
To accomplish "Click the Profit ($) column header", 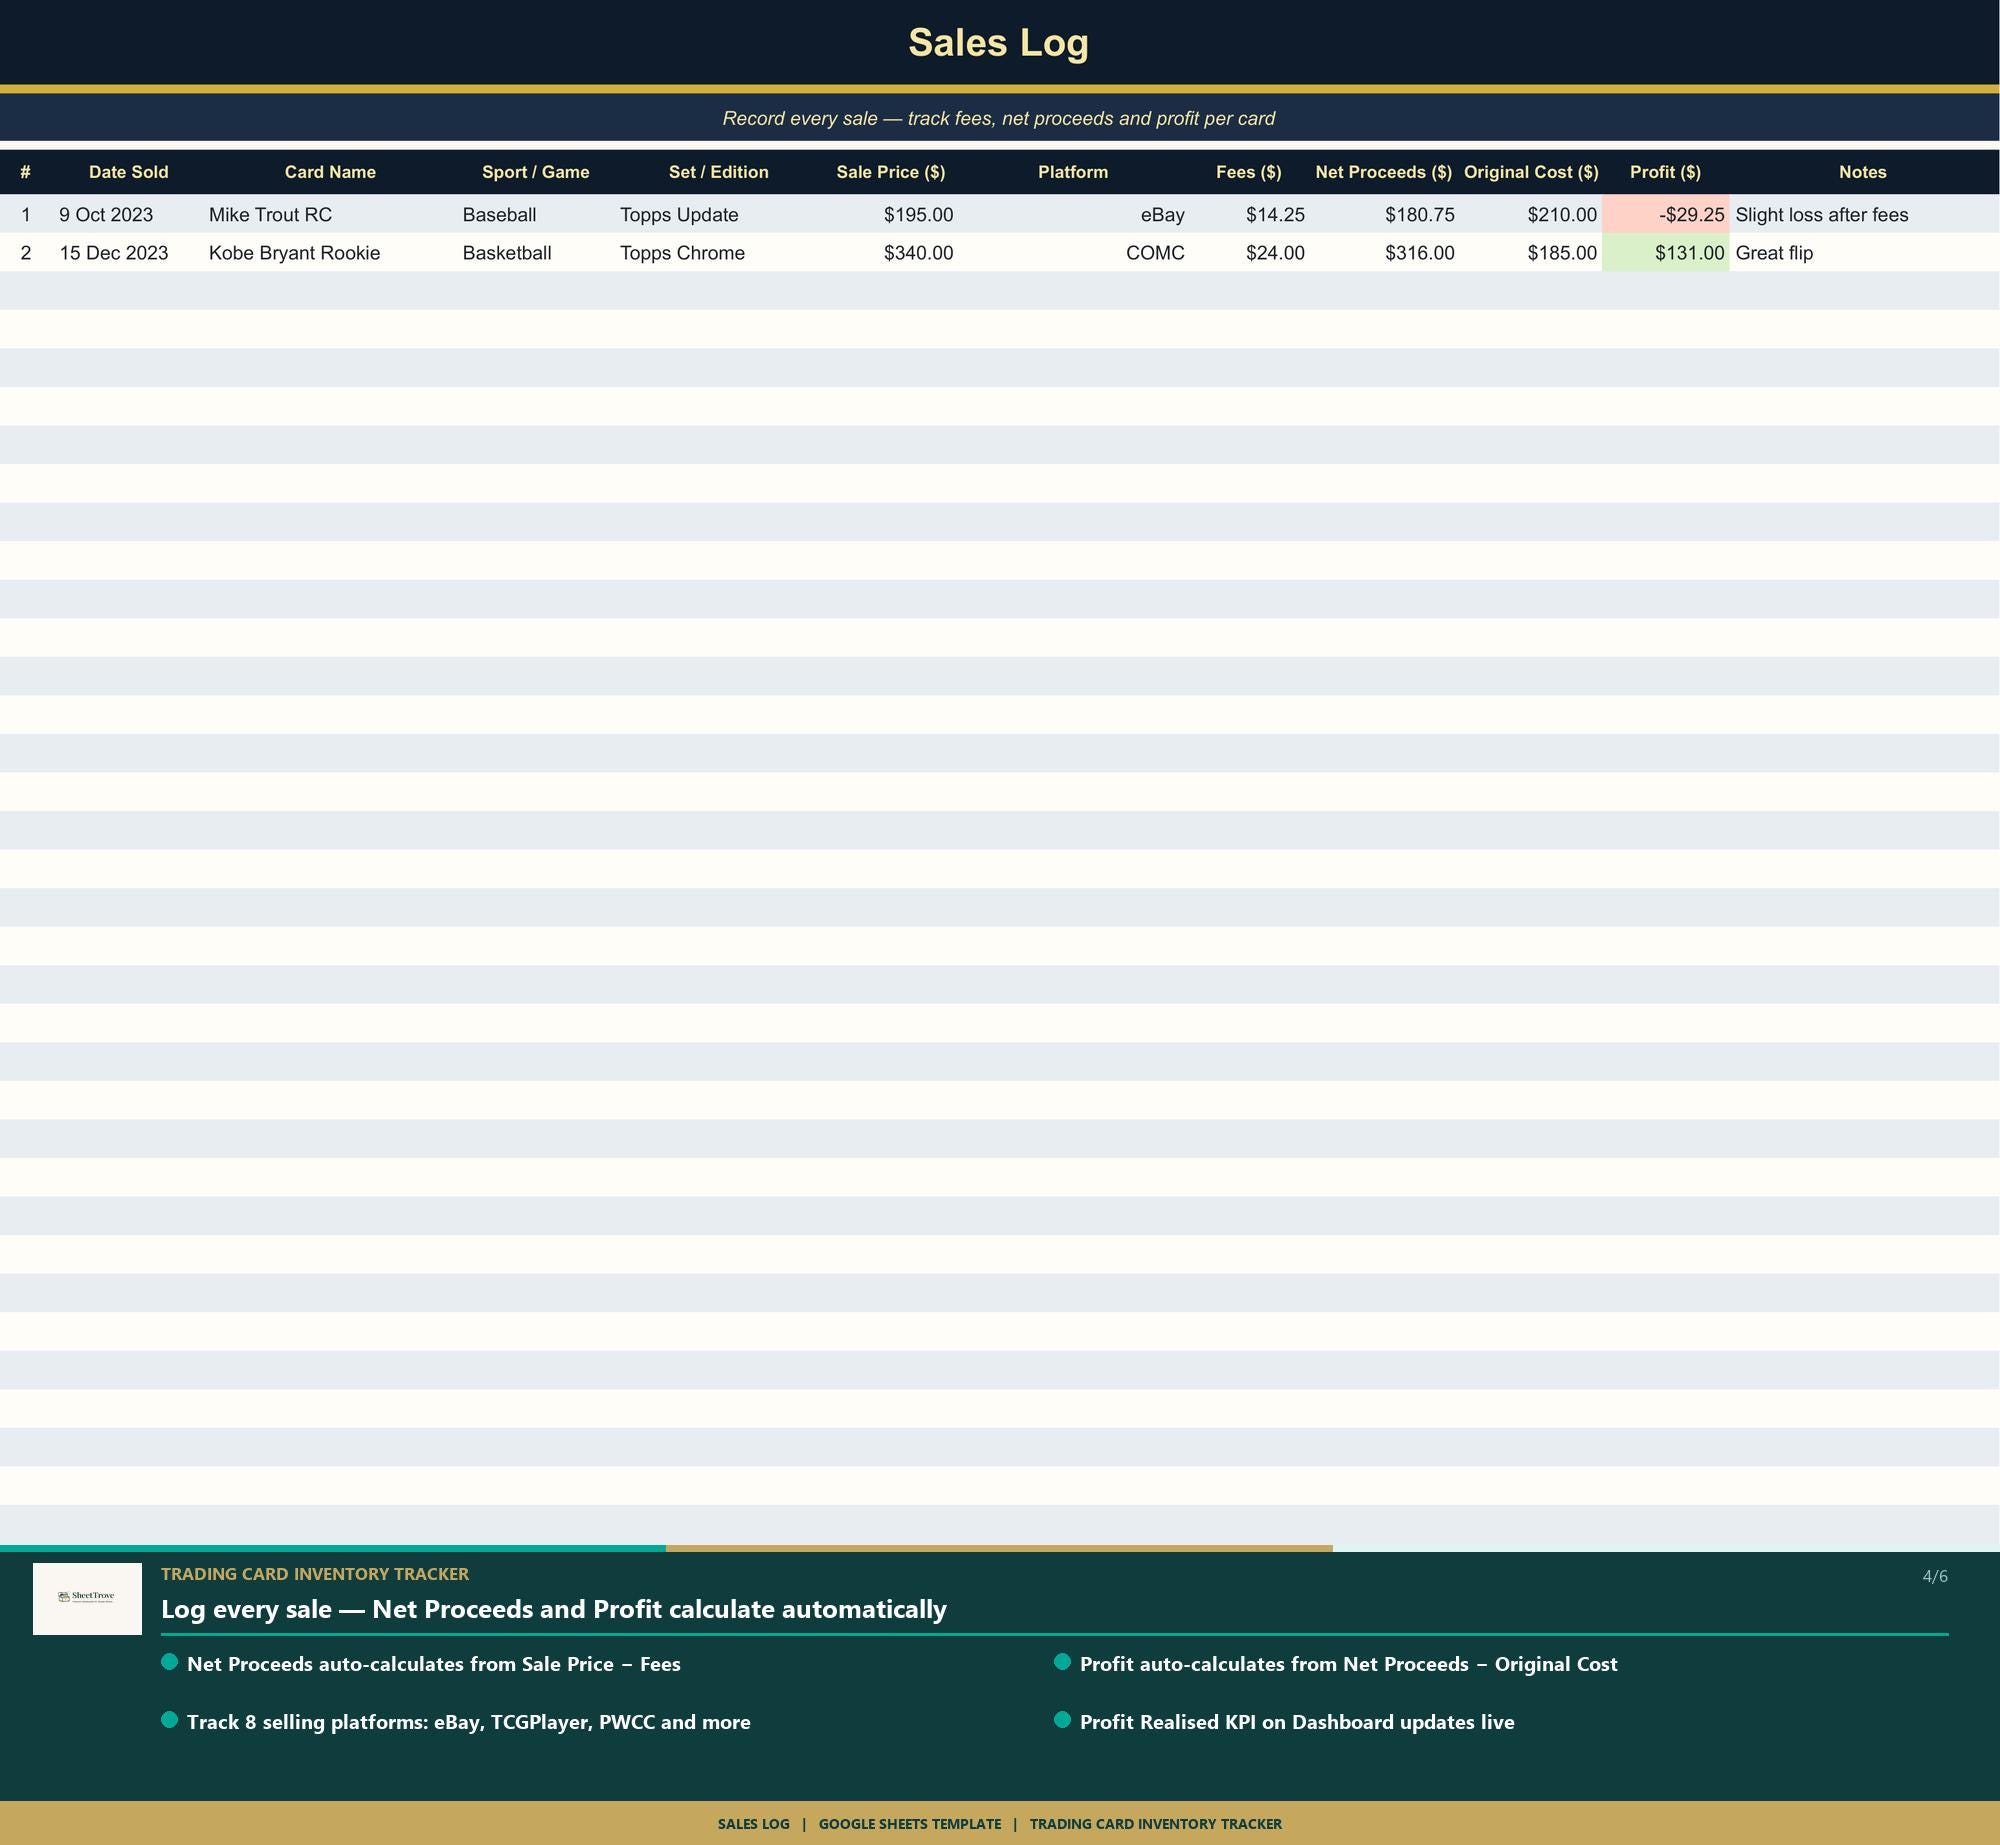I will pos(1665,172).
